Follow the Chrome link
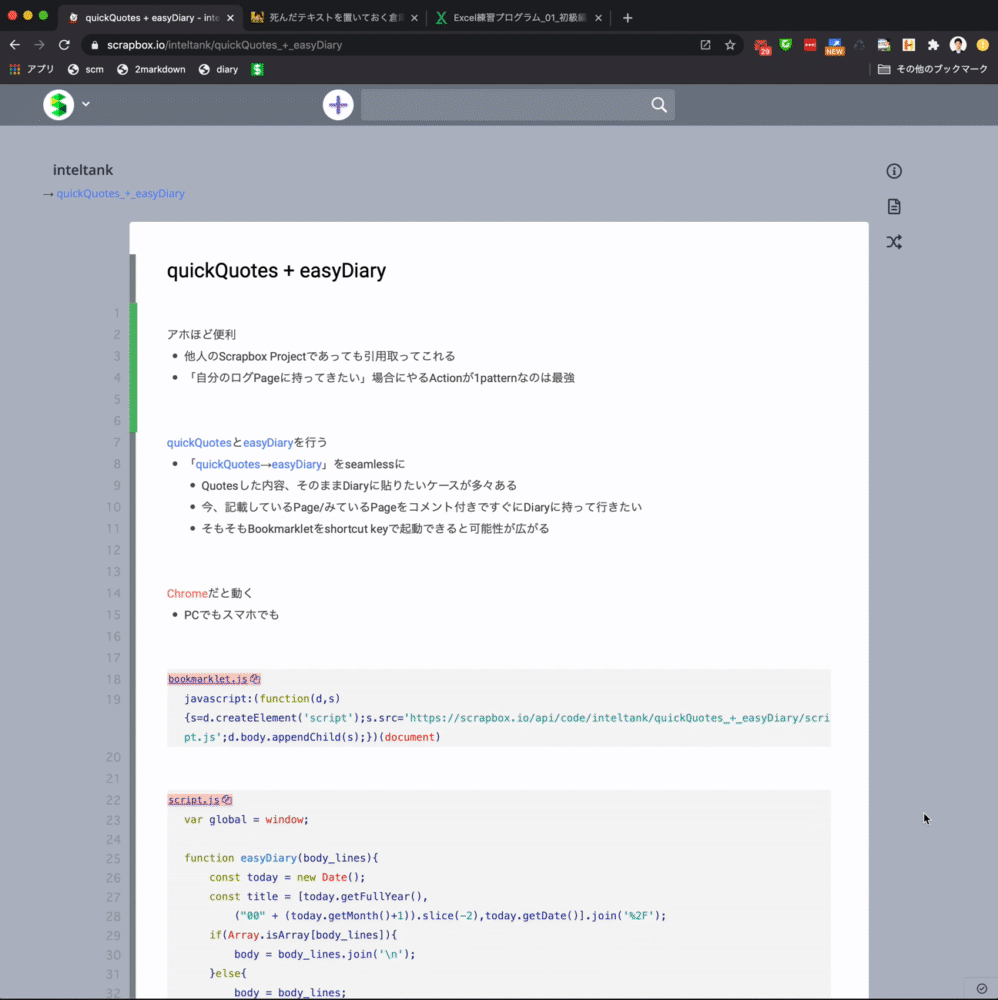998x1000 pixels. [187, 593]
